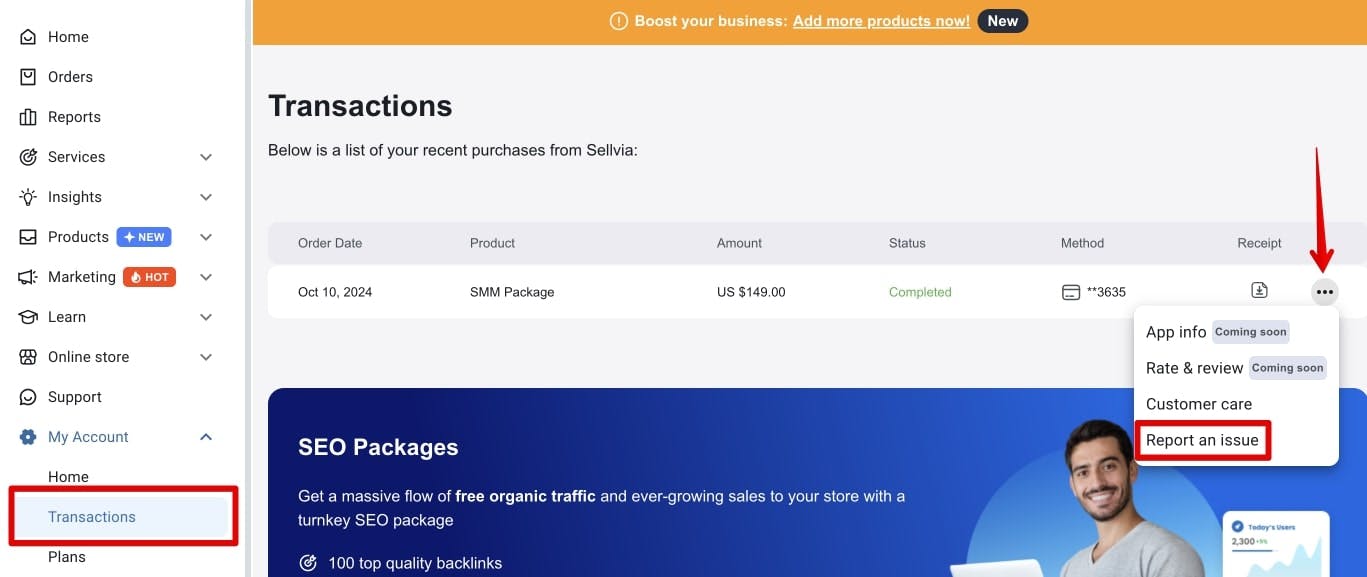The width and height of the screenshot is (1367, 577).
Task: Choose Customer care menu option
Action: (x=1199, y=404)
